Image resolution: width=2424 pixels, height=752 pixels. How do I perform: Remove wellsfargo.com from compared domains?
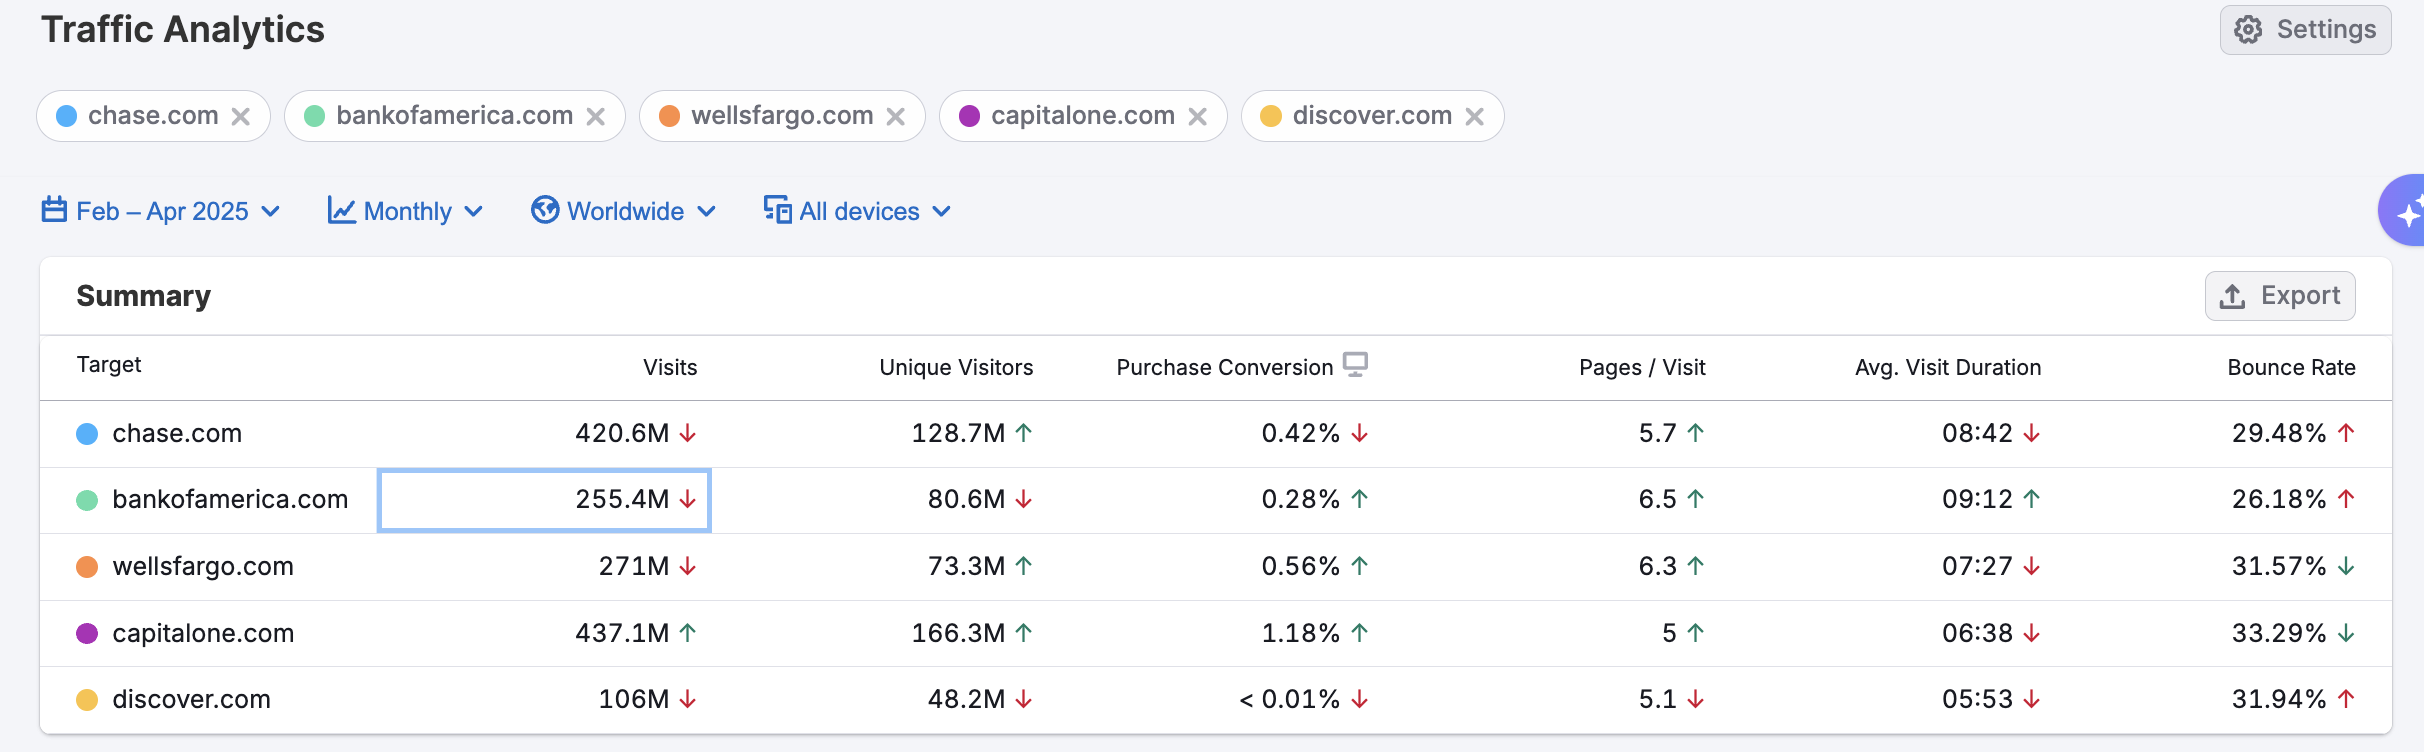coord(896,117)
